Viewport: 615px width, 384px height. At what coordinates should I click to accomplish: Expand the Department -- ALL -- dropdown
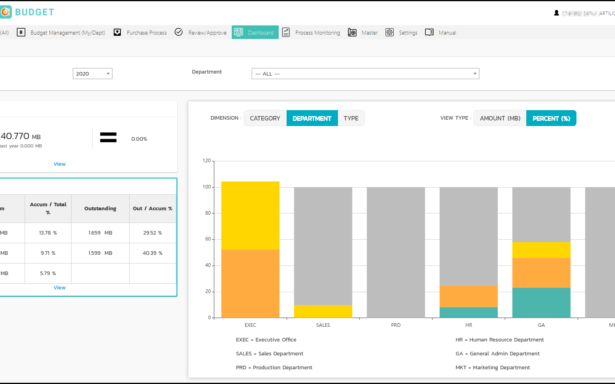(x=365, y=73)
